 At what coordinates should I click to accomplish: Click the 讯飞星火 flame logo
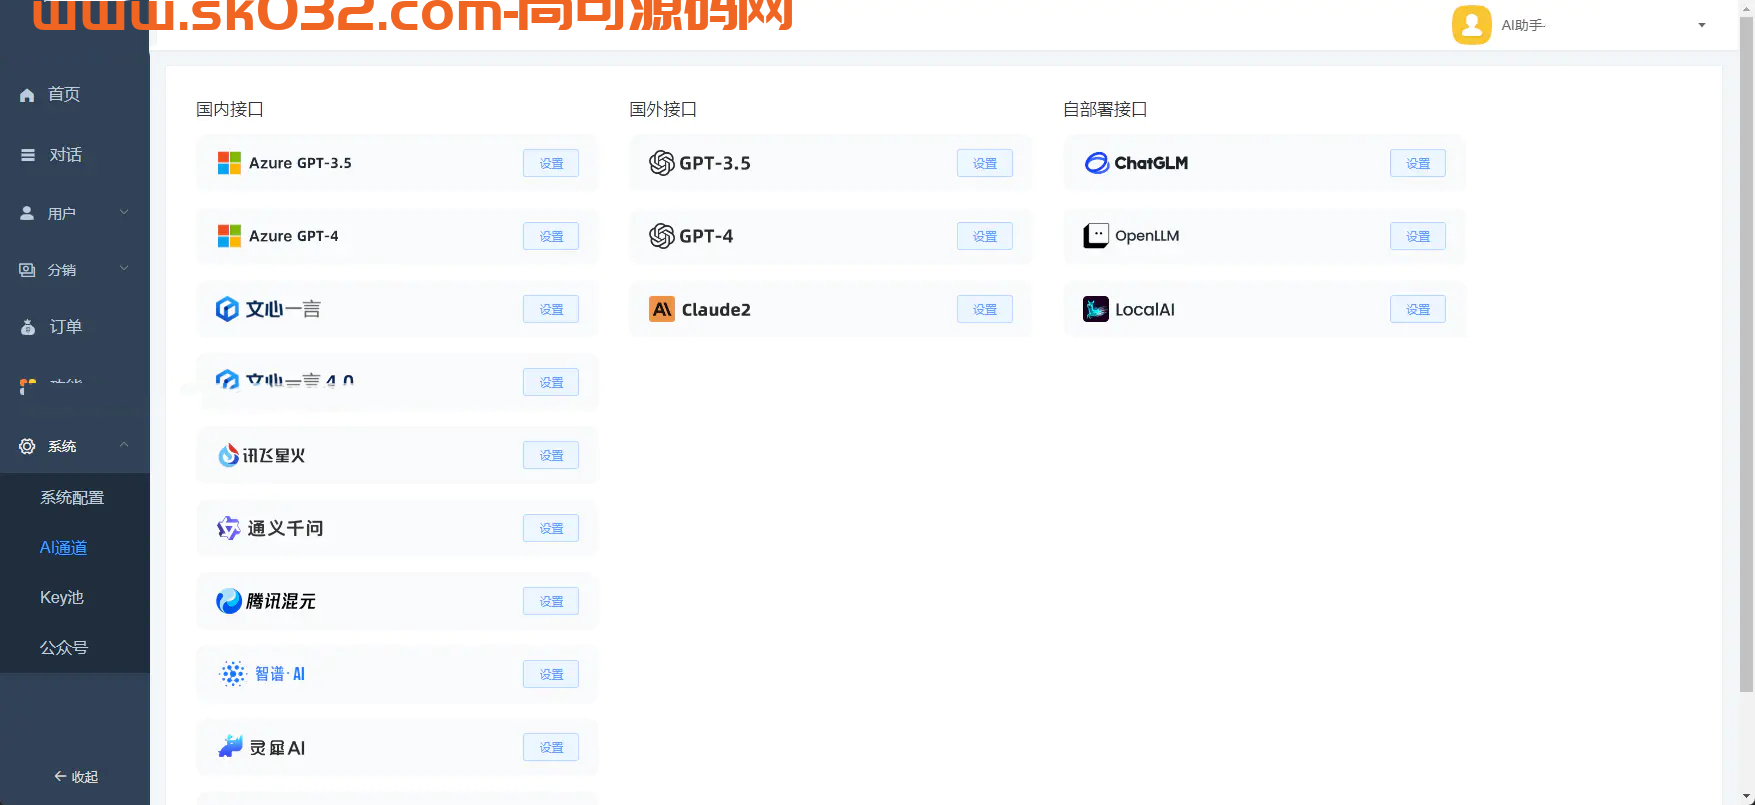coord(229,455)
